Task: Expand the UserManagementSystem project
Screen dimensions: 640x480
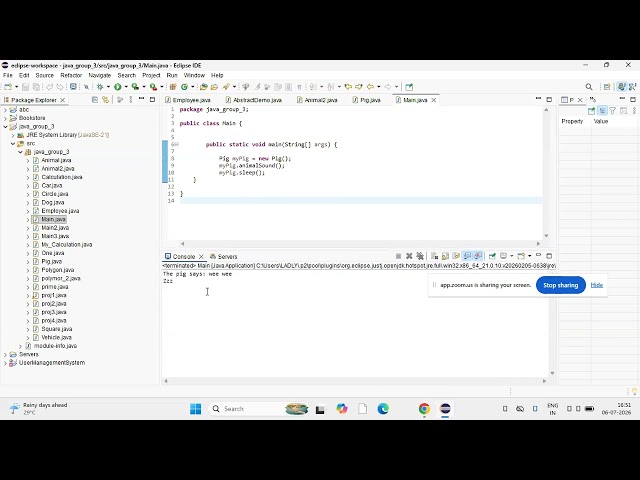Action: (5, 363)
